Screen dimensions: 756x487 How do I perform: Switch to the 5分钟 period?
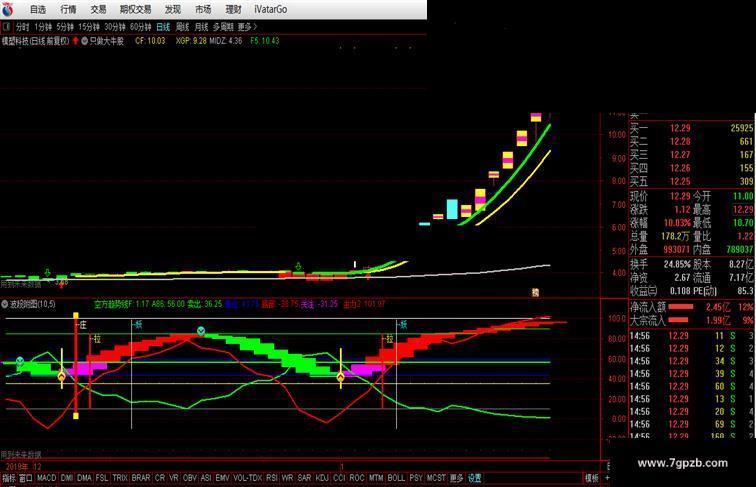(x=65, y=27)
